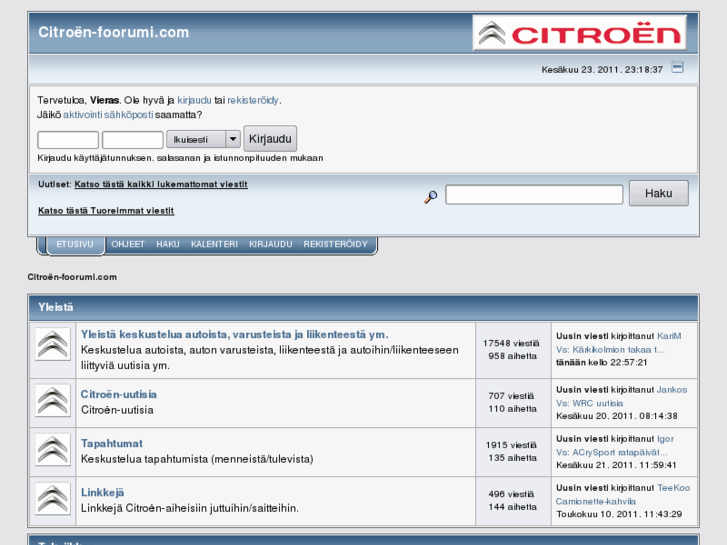Viewport: 727px width, 545px height.
Task: Open the Citroën-uutisia board title
Action: pos(119,394)
